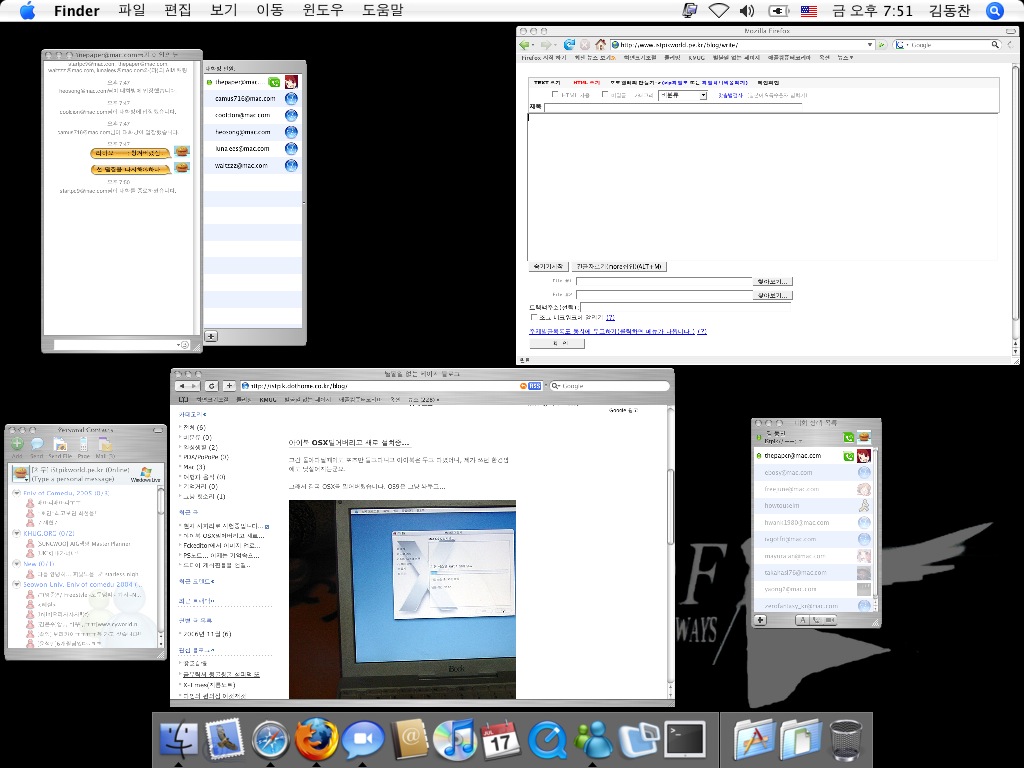The image size is (1024, 768).
Task: Click the browse button for File #1
Action: coord(772,282)
